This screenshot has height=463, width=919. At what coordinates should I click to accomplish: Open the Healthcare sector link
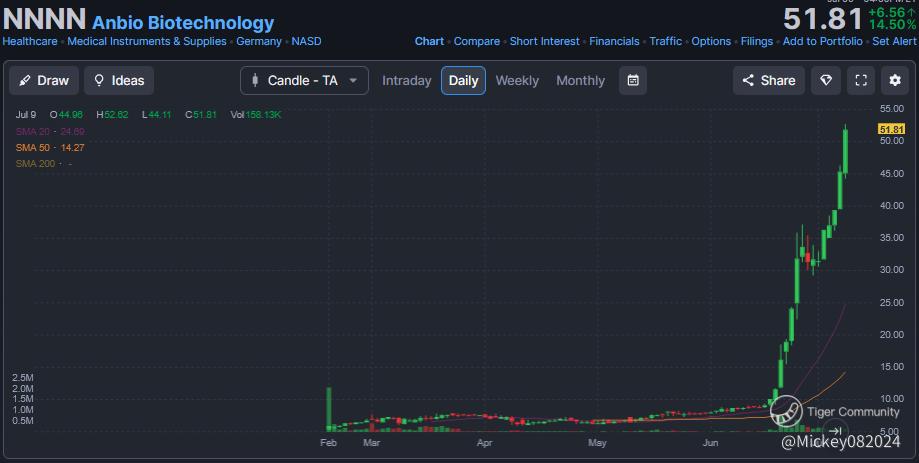[x=30, y=41]
